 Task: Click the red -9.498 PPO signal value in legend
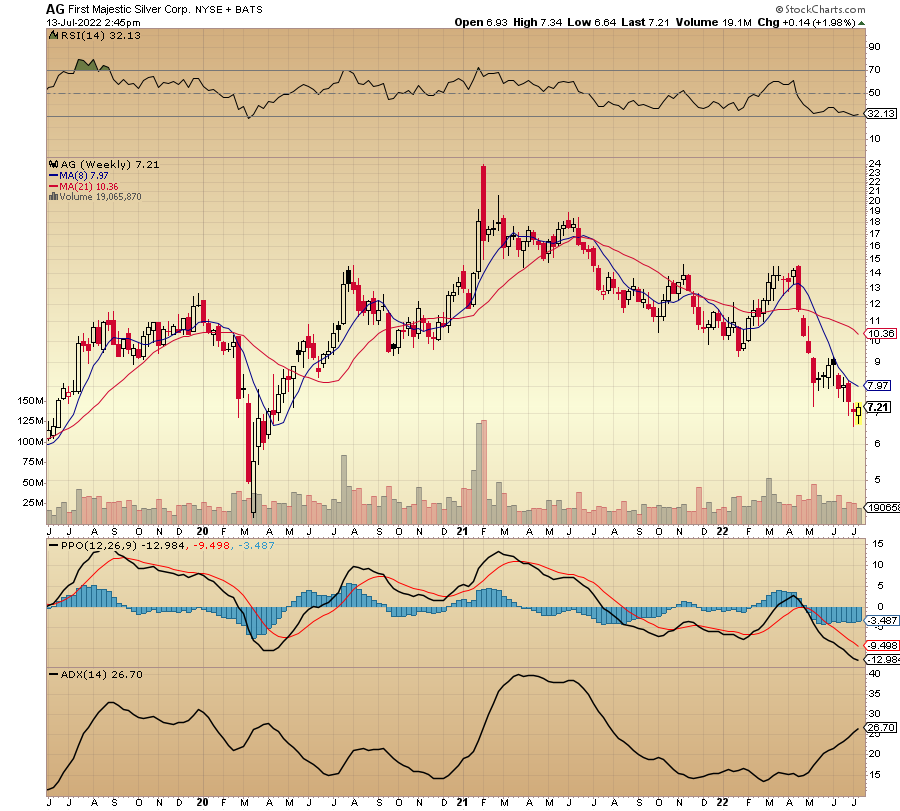(x=211, y=546)
